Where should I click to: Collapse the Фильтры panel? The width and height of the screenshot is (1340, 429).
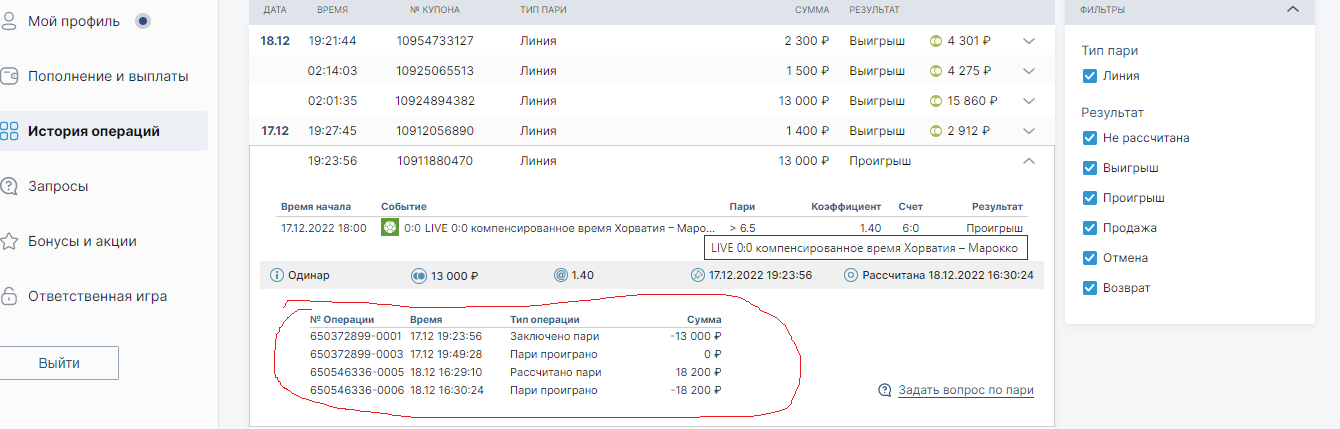pos(1292,9)
